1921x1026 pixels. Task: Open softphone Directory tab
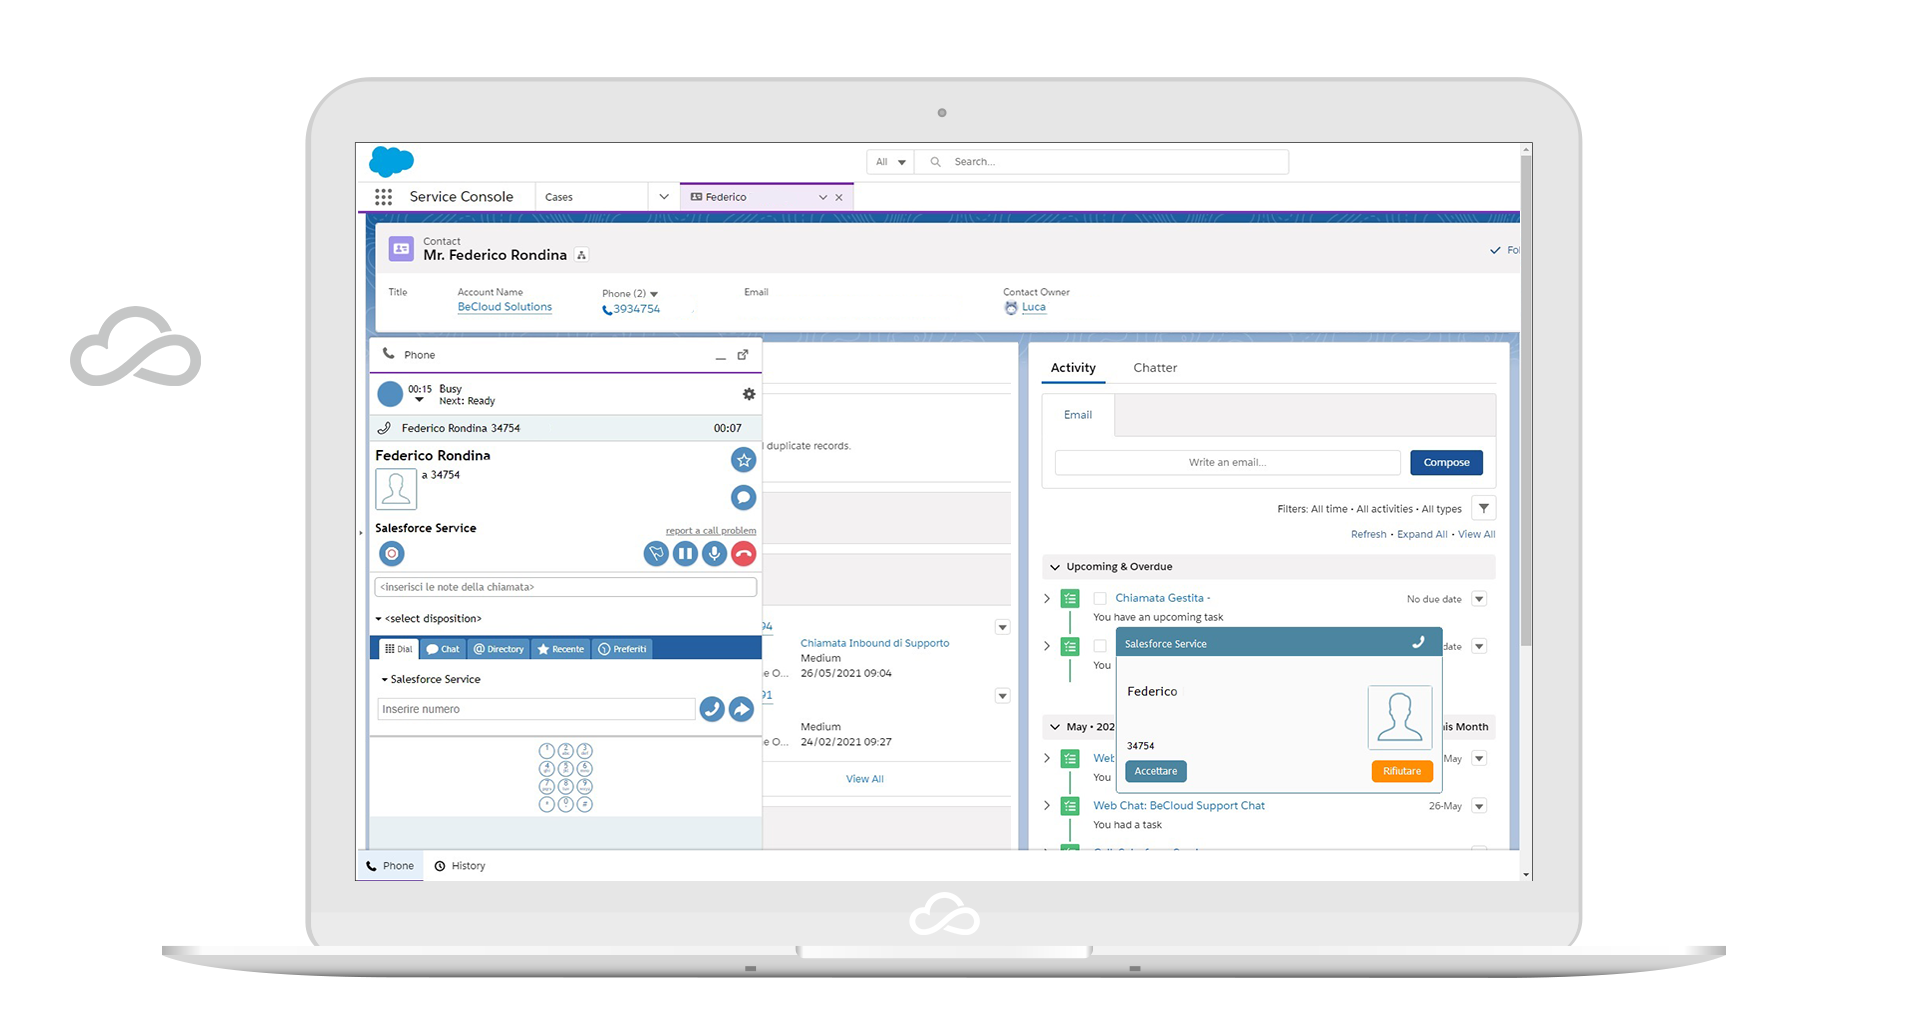pyautogui.click(x=498, y=649)
